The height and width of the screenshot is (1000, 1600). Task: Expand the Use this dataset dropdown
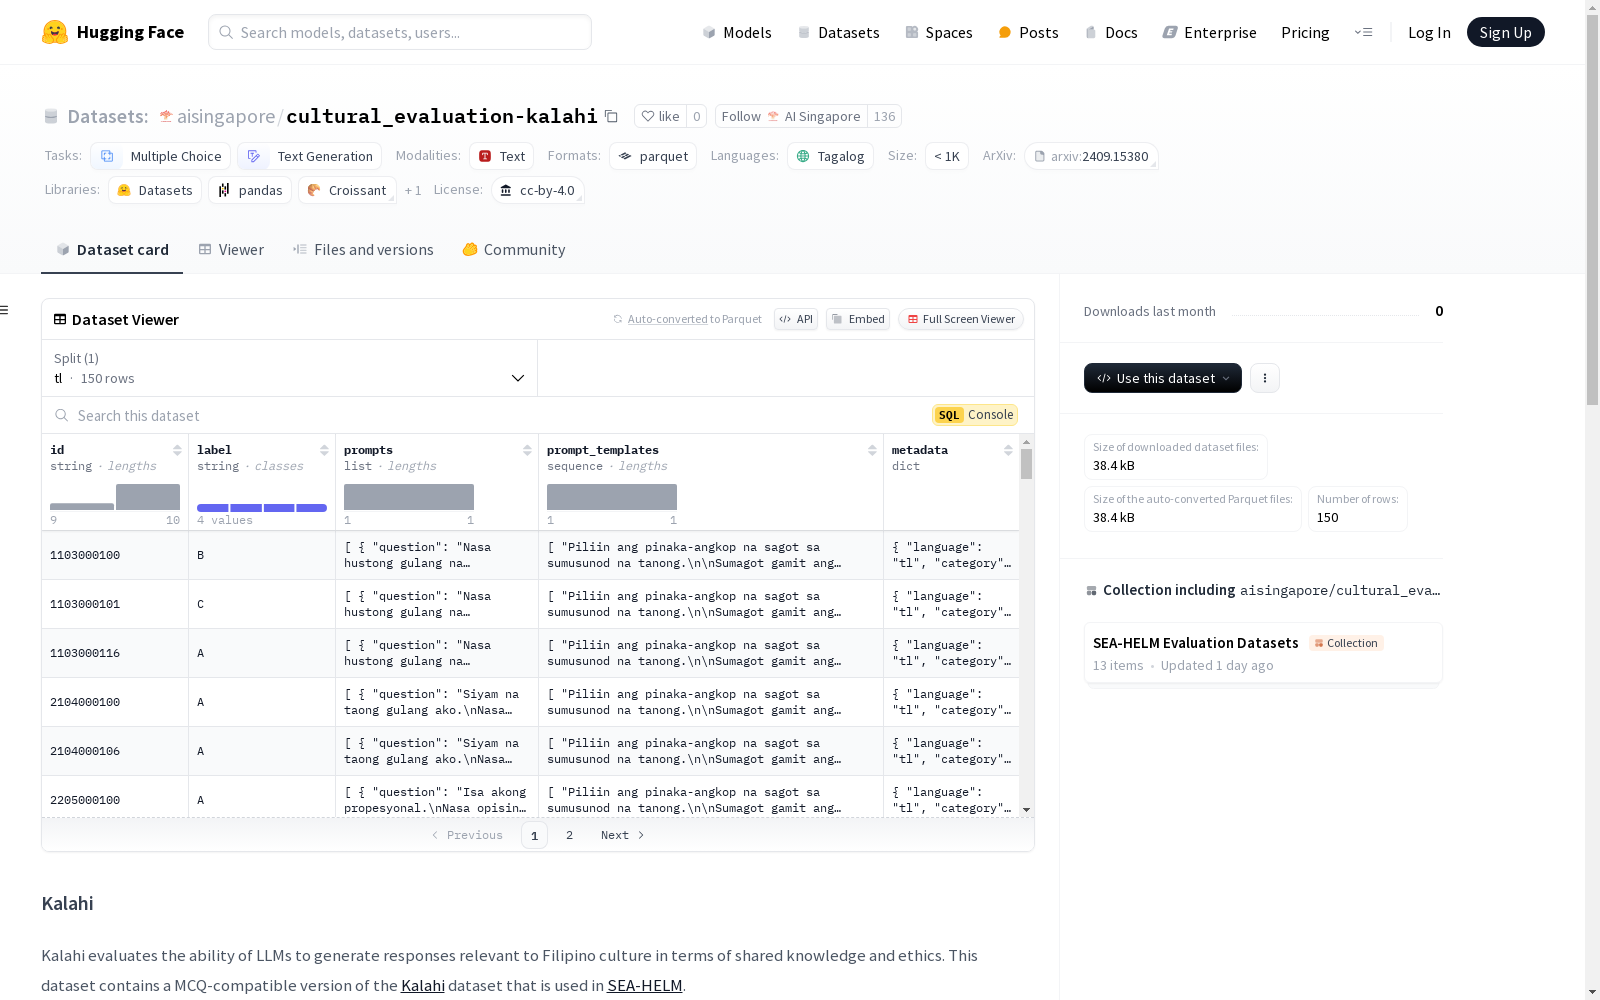point(1163,378)
